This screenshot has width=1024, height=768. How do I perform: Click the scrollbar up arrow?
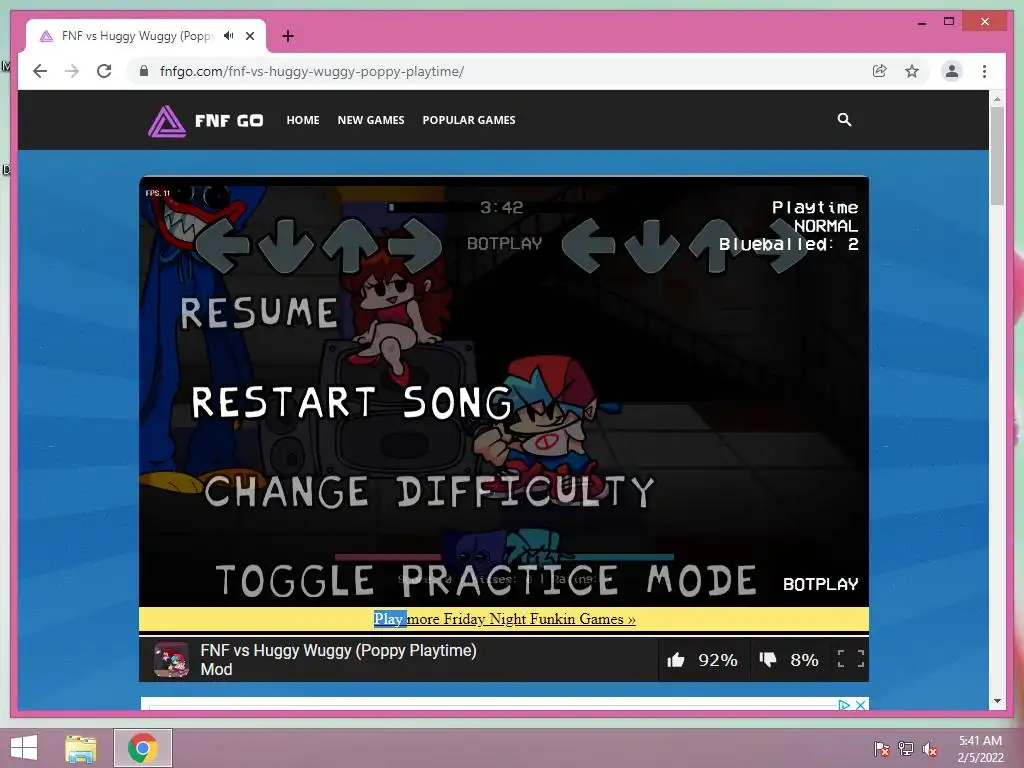coord(997,99)
